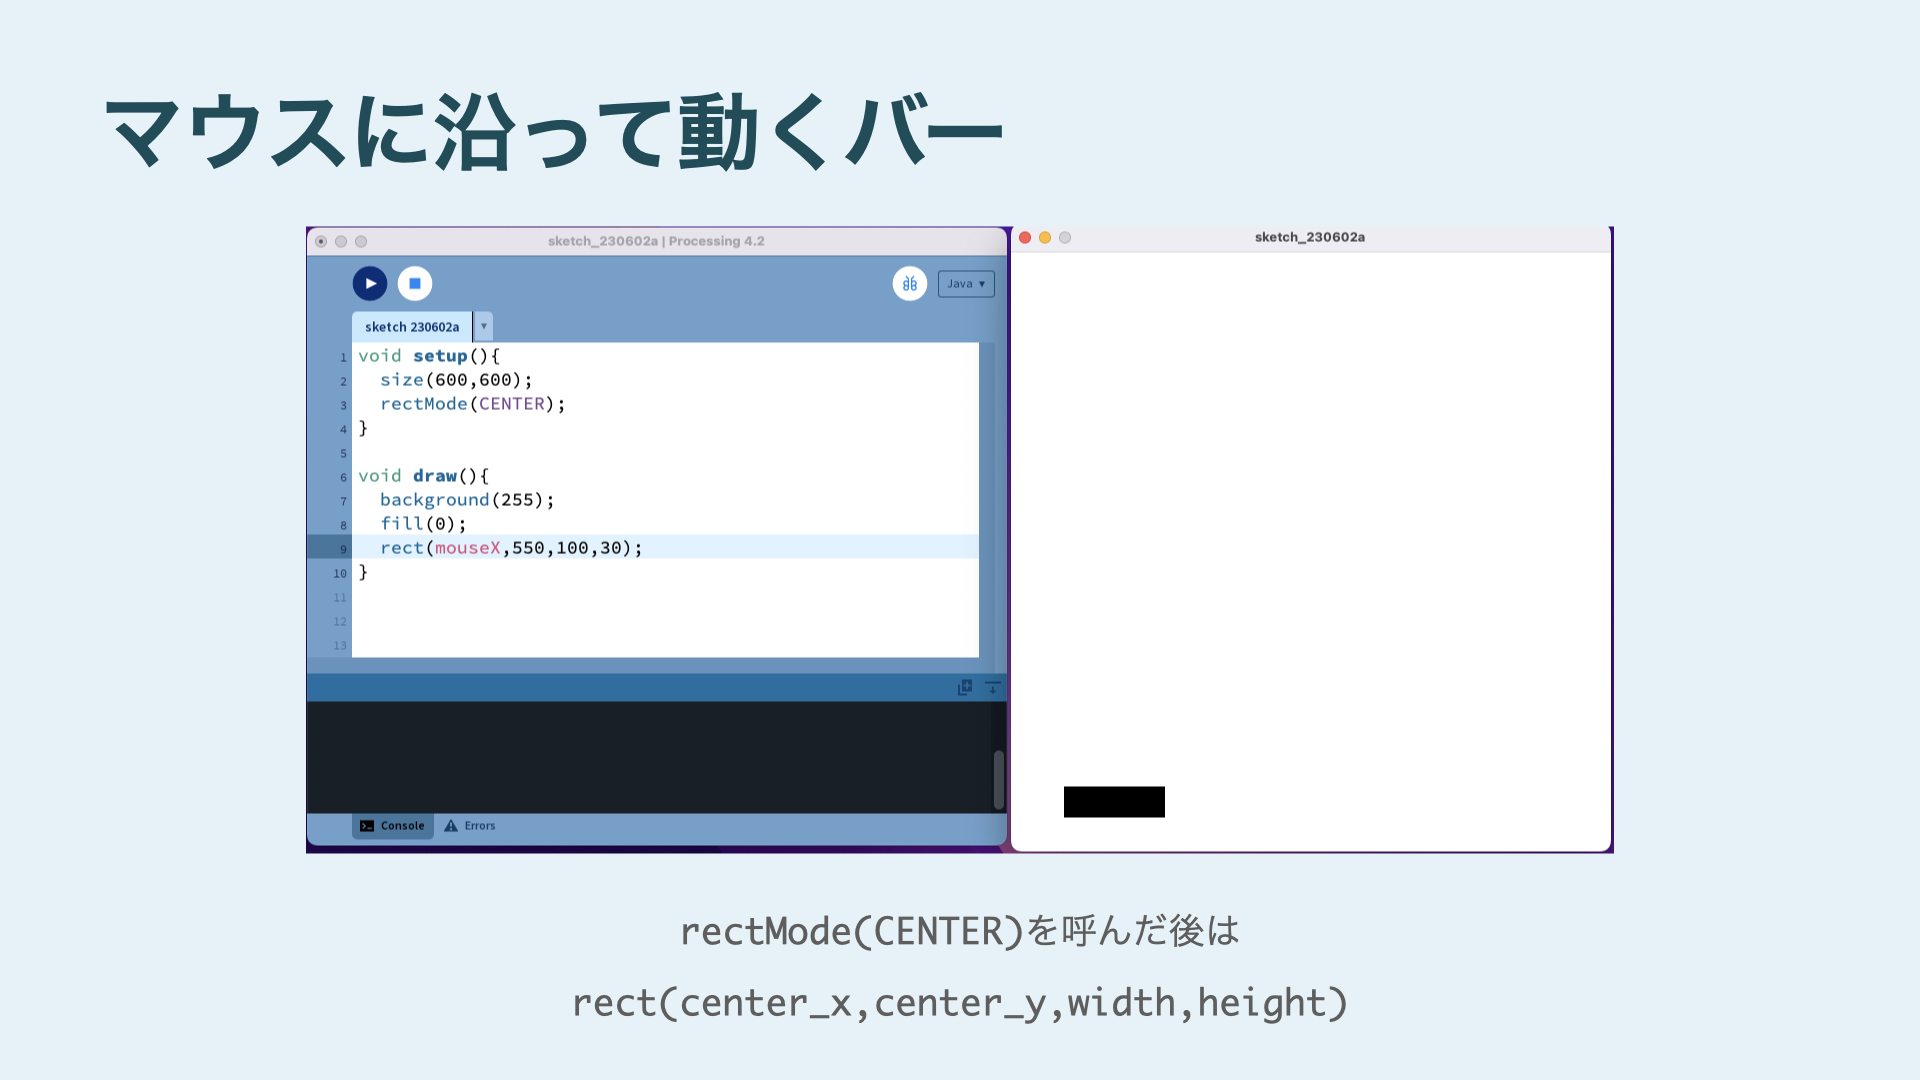The height and width of the screenshot is (1080, 1920).
Task: Select the sketch_230602a editor tab
Action: point(412,327)
